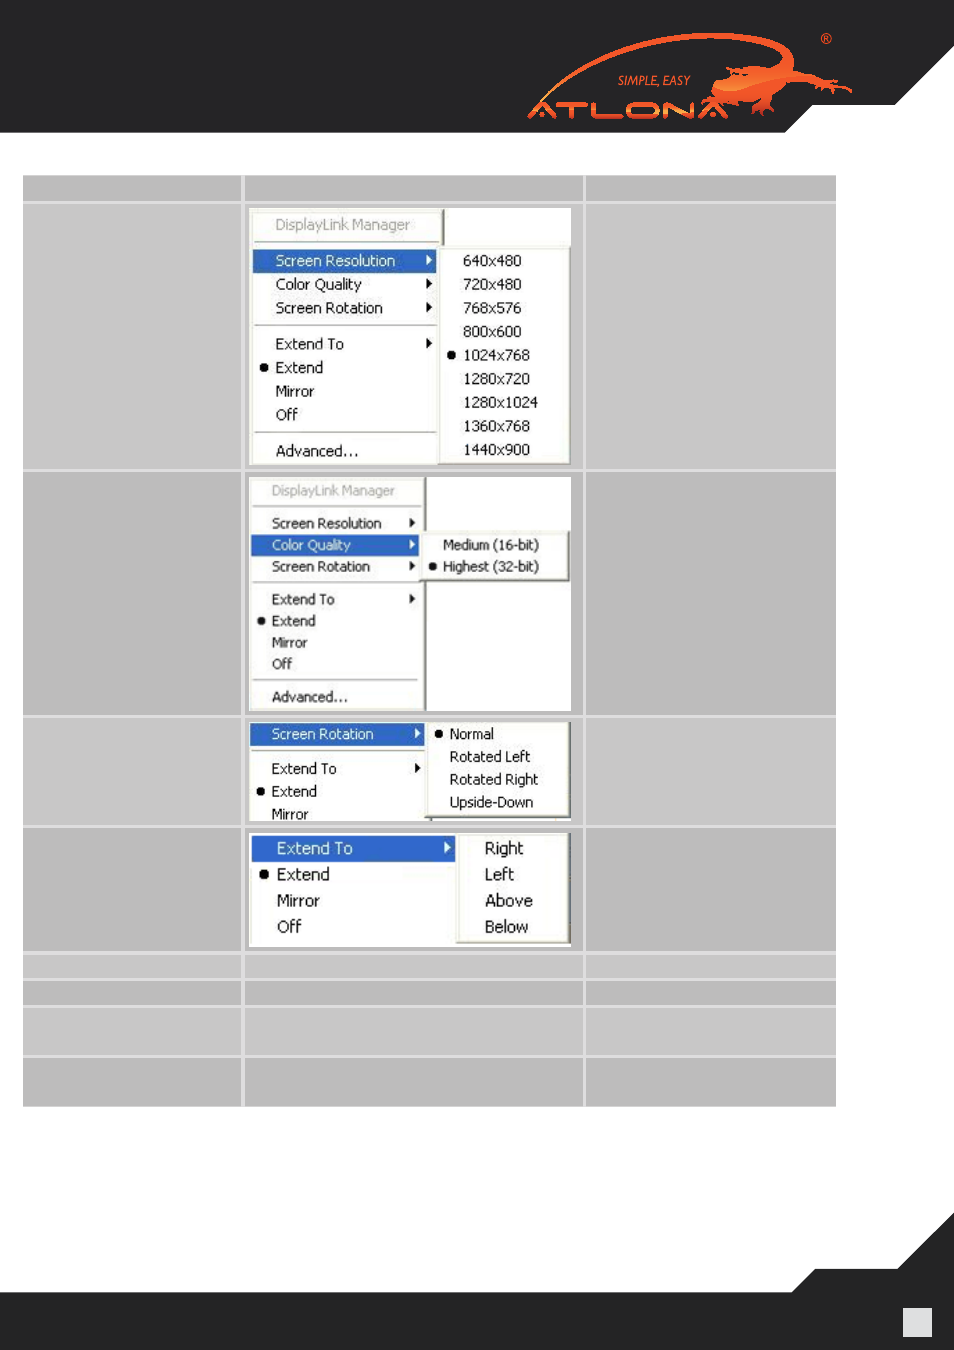This screenshot has width=954, height=1350.
Task: Select Medium (16-bit) color quality
Action: click(x=491, y=545)
